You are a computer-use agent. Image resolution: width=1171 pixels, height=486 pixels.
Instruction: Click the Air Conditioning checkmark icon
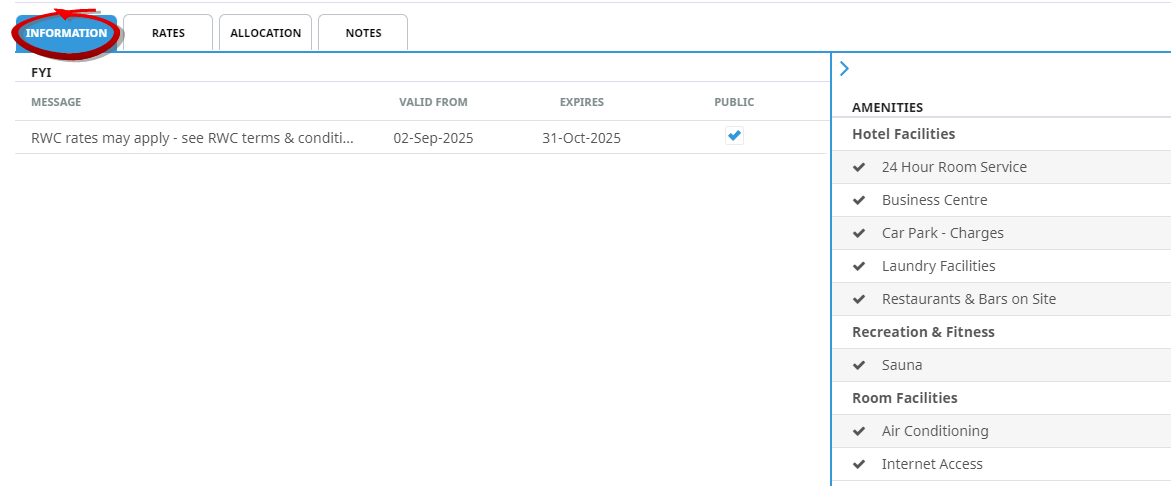(x=859, y=431)
